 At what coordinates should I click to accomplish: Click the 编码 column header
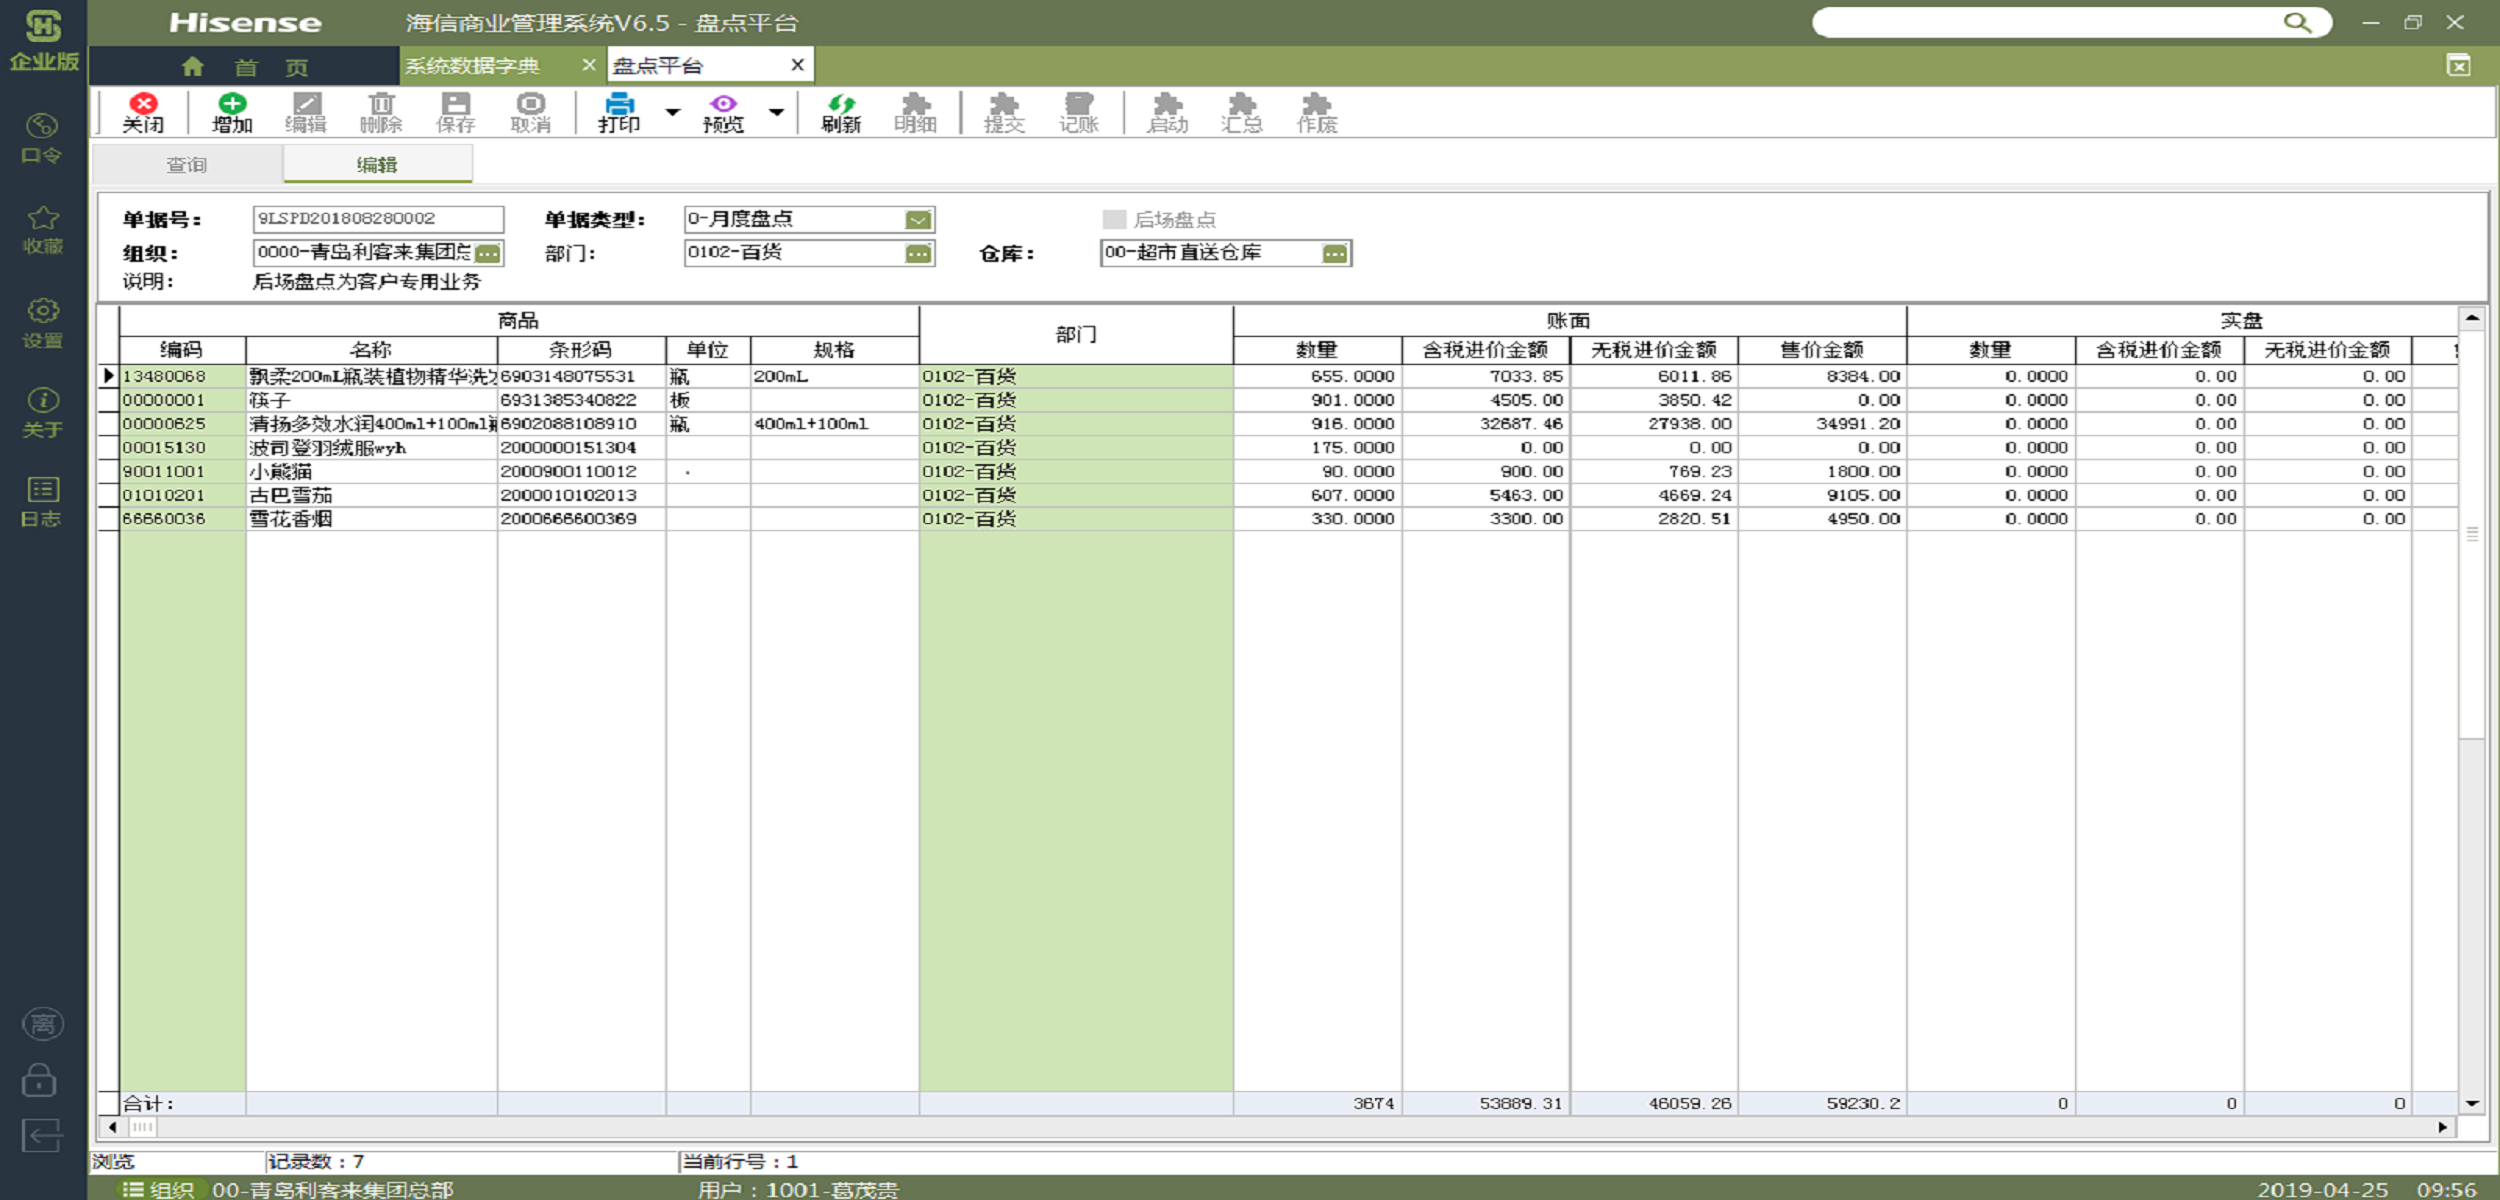pyautogui.click(x=182, y=350)
